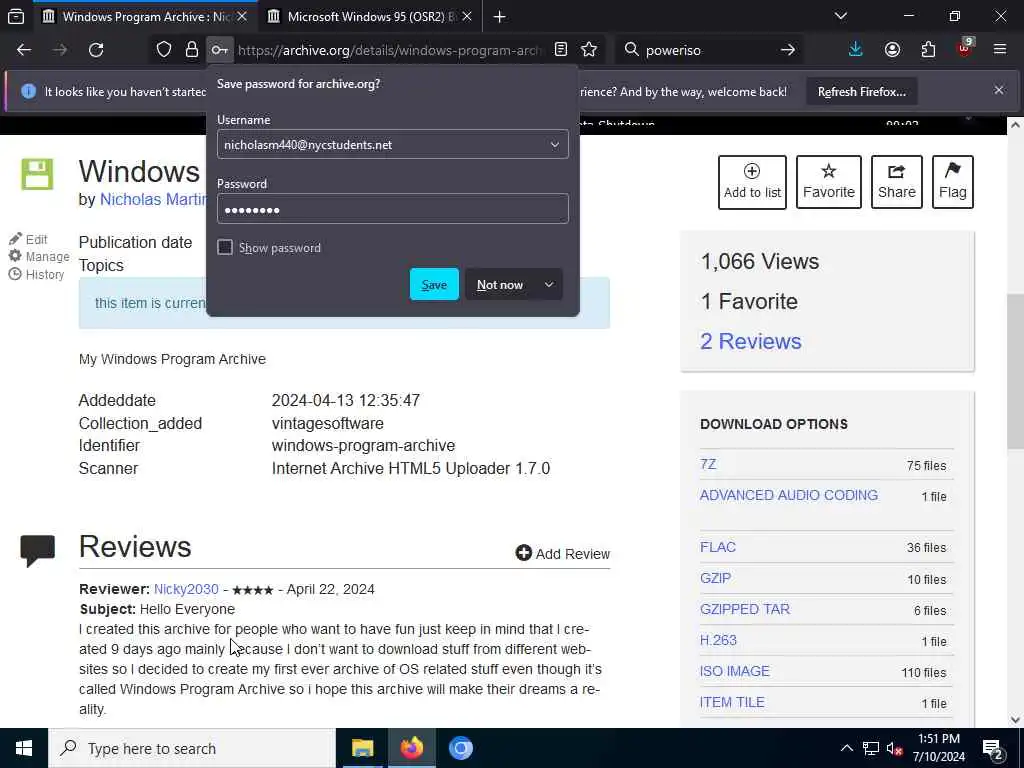1024x768 pixels.
Task: Open the Edit item link
Action: tap(29, 239)
